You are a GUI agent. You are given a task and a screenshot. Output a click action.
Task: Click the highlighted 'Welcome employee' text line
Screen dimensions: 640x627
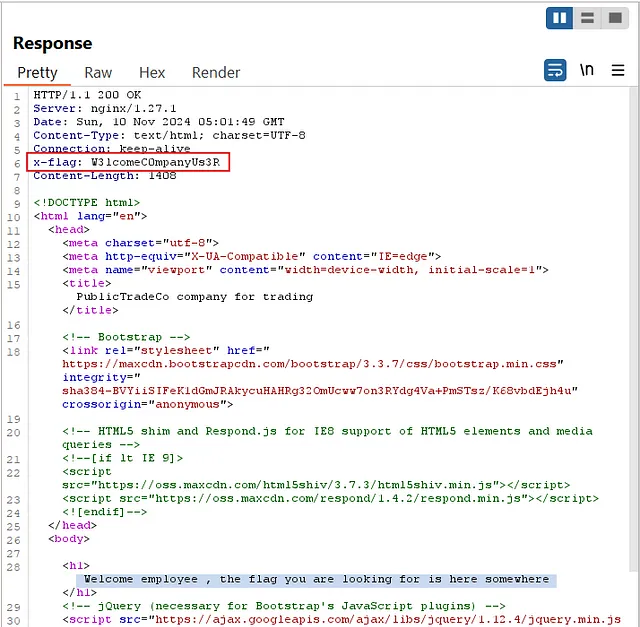pos(316,579)
